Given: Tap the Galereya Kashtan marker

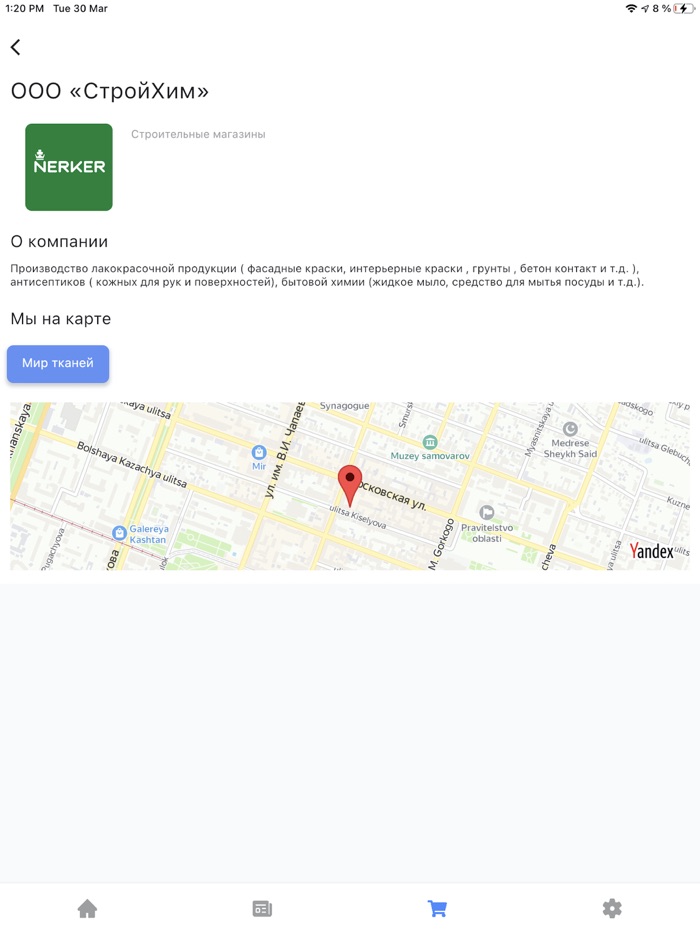Looking at the screenshot, I should click(x=119, y=533).
